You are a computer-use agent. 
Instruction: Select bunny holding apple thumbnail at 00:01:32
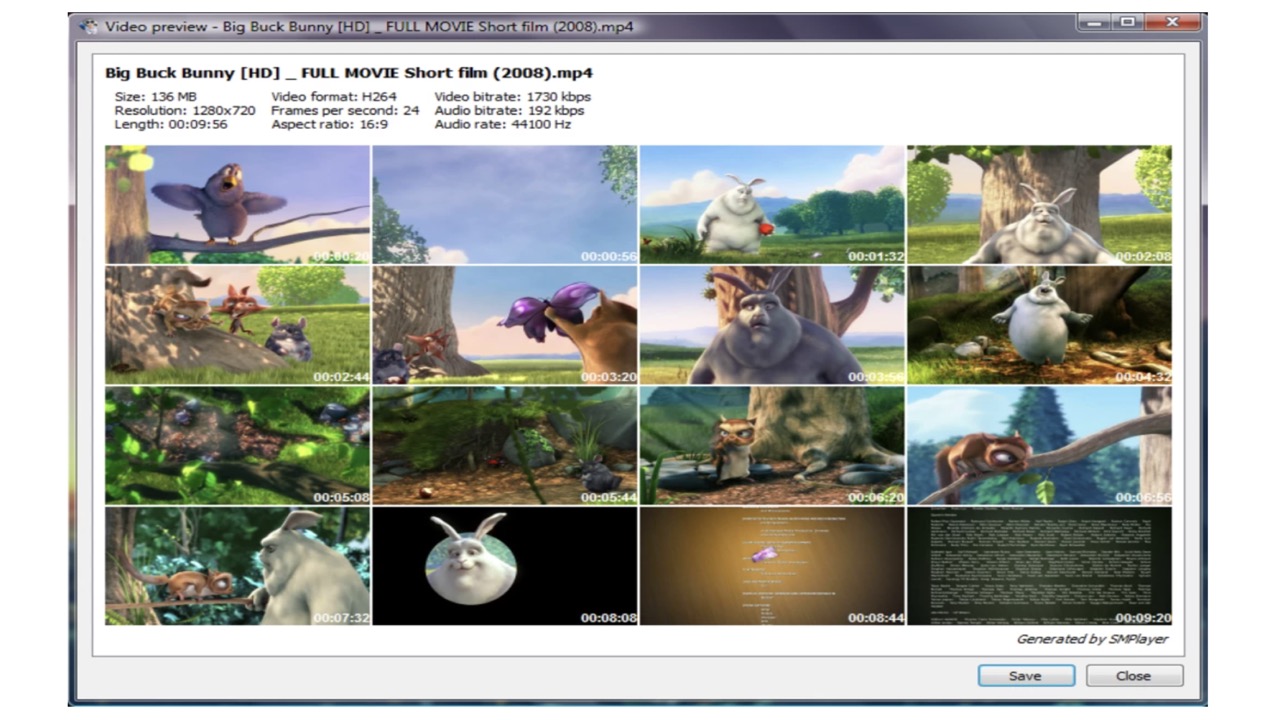(x=772, y=205)
